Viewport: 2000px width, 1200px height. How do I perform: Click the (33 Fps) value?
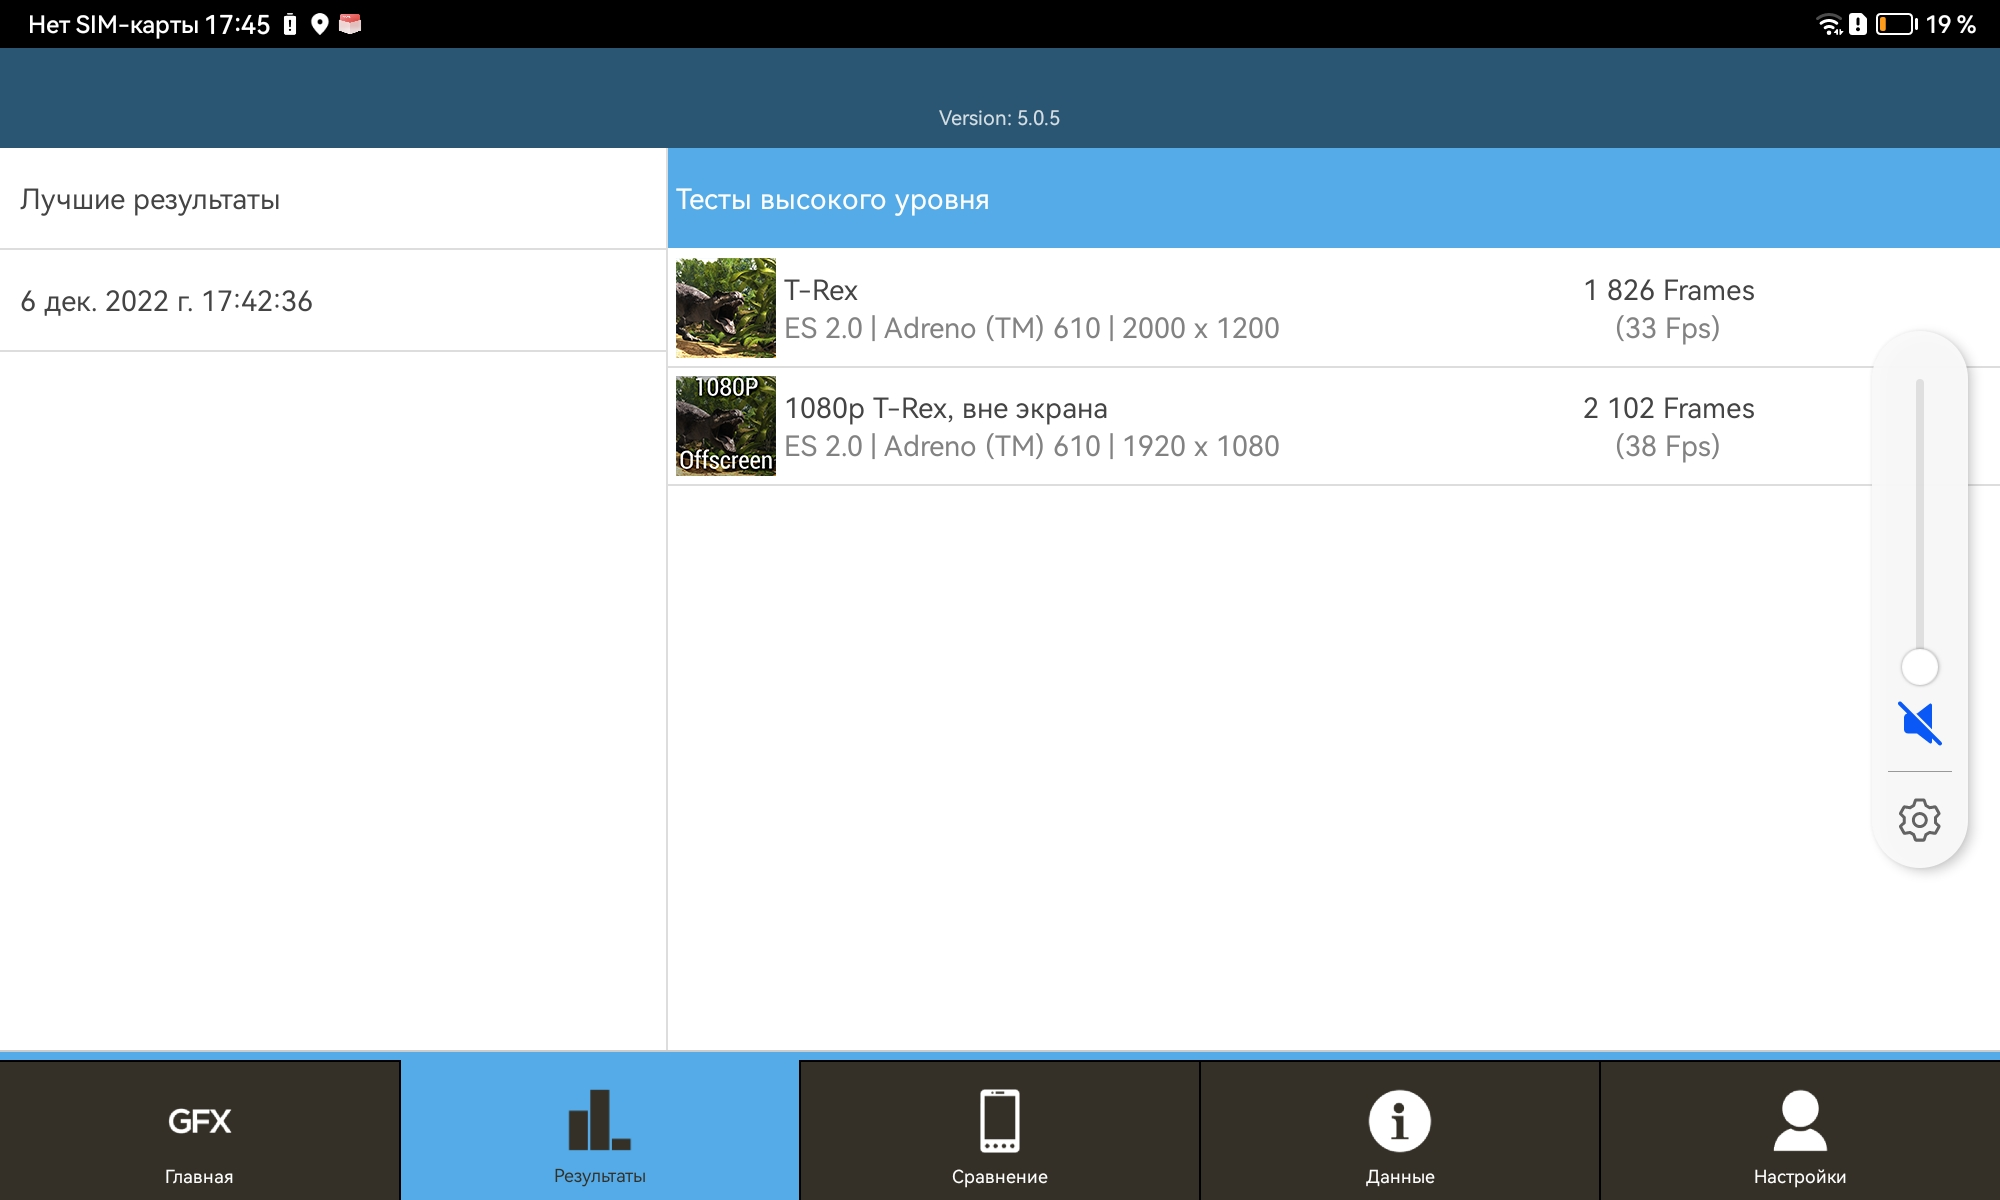(x=1668, y=328)
